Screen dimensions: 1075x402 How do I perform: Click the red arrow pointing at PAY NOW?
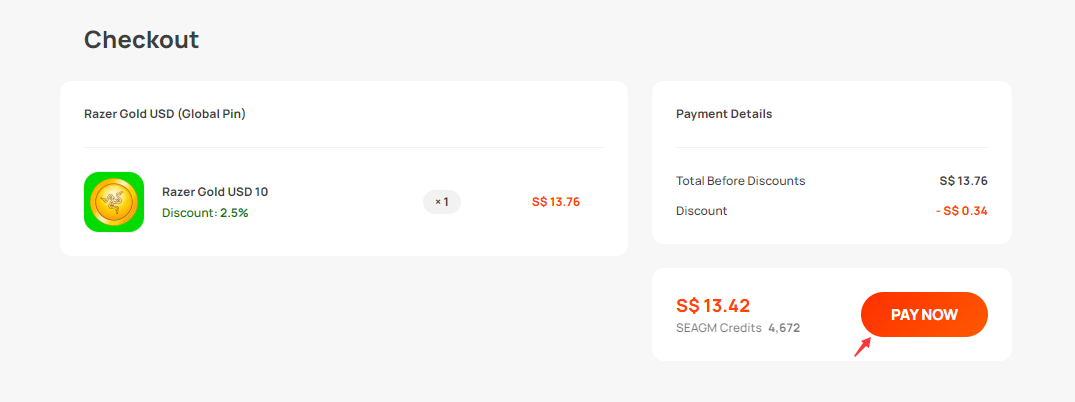tap(862, 347)
